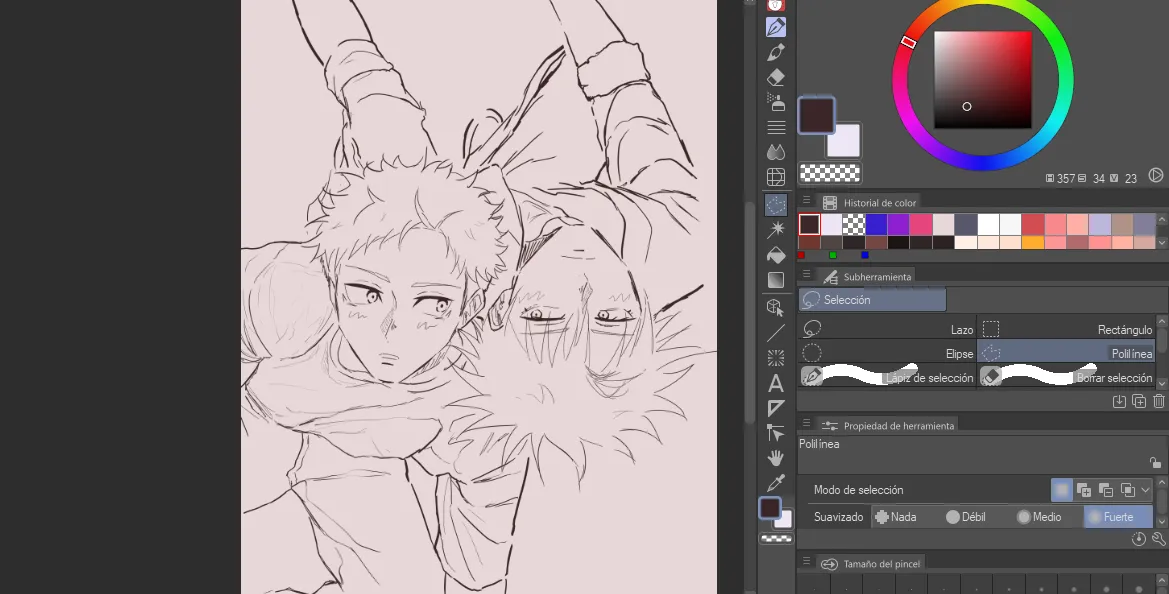Image resolution: width=1169 pixels, height=594 pixels.
Task: Expand the selection mode dropdown arrow
Action: 1145,490
